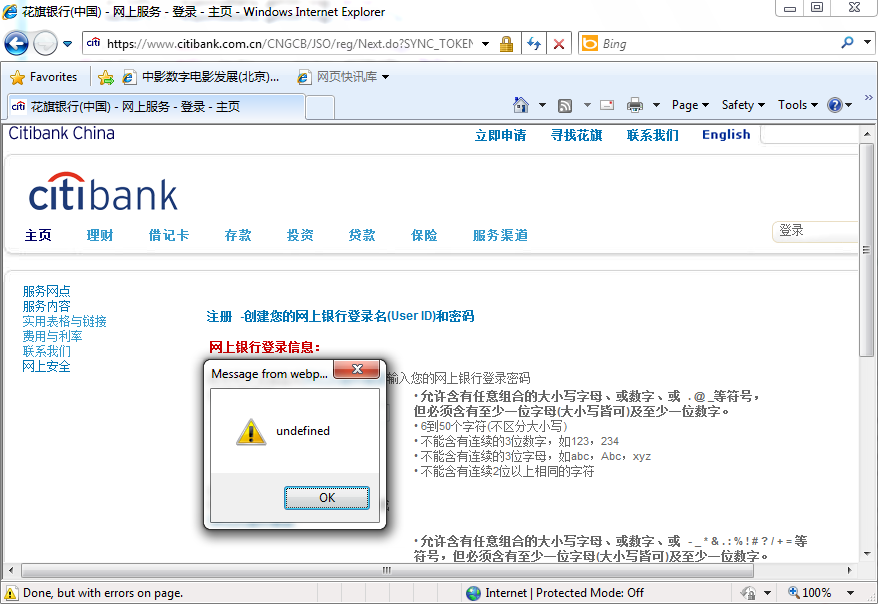Image resolution: width=878 pixels, height=604 pixels.
Task: Click the 联系我们 top header link
Action: point(652,135)
